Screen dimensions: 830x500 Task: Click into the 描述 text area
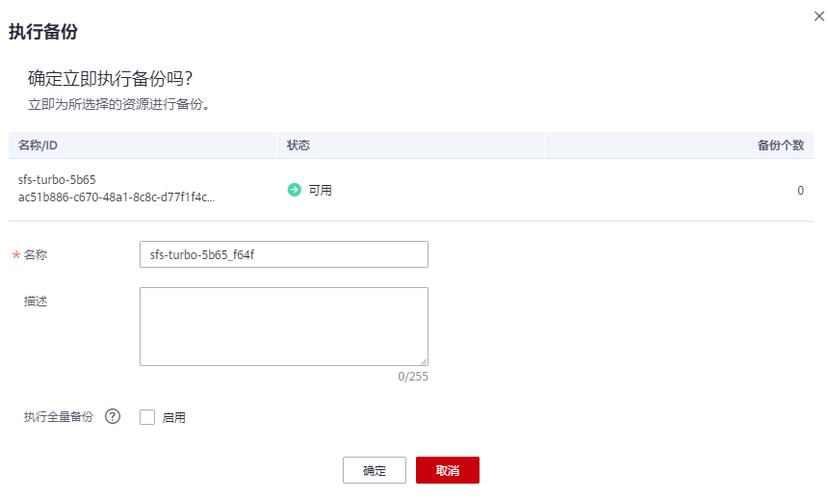(x=284, y=326)
